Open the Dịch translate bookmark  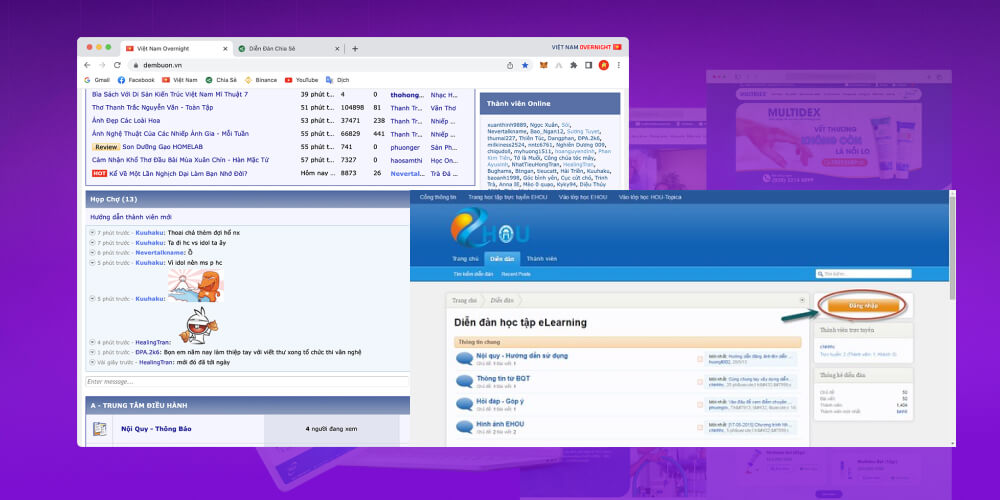click(337, 80)
